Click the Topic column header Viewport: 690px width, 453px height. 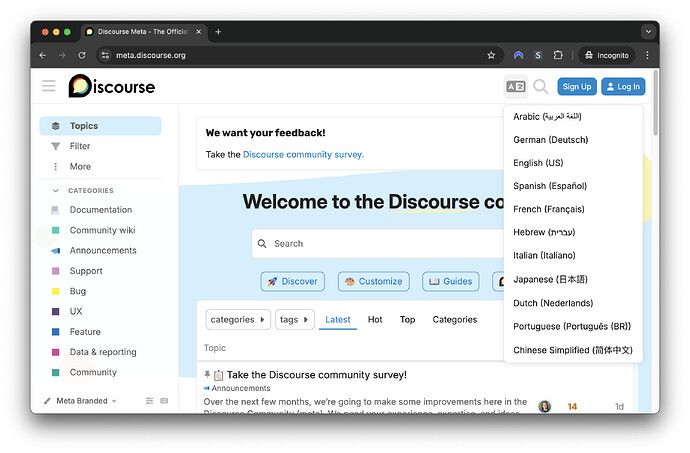(x=215, y=348)
